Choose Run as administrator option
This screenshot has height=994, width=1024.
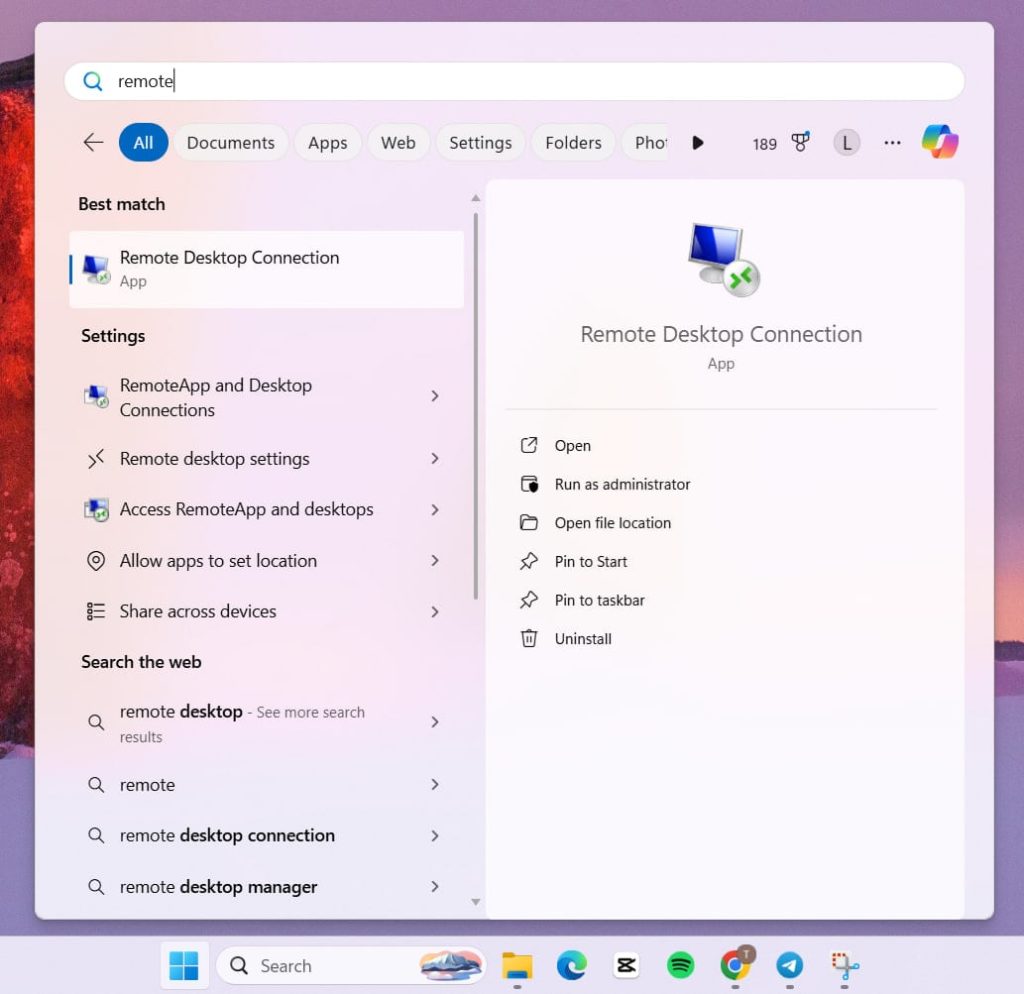[622, 484]
